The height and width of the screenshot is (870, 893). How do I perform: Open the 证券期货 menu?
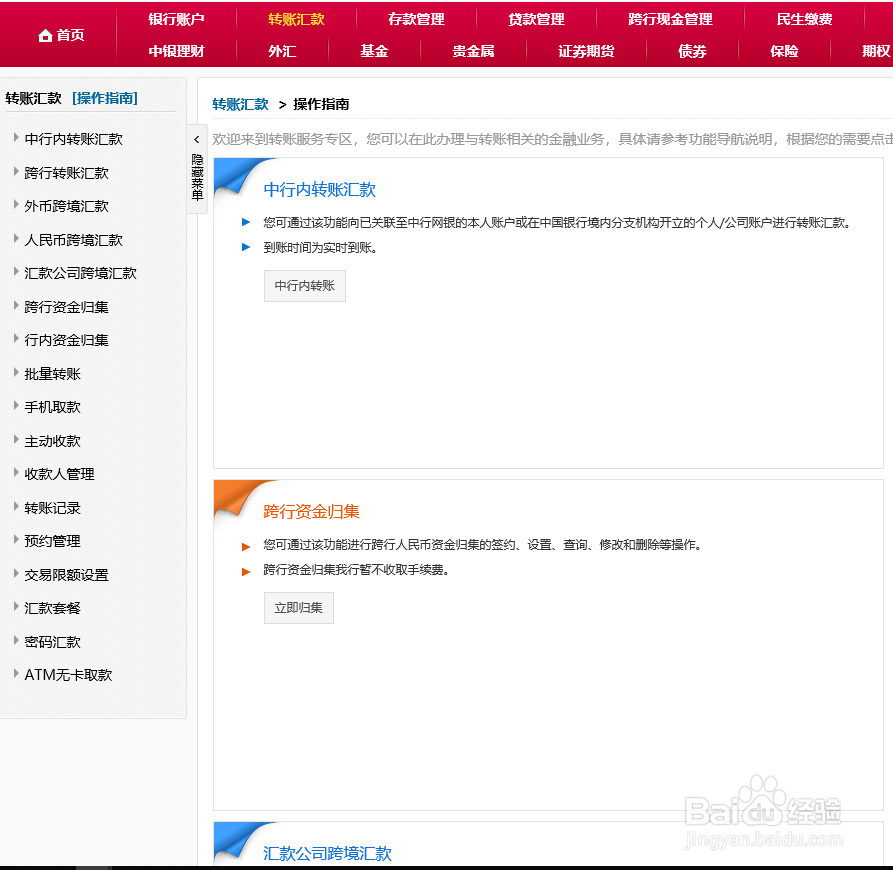[x=586, y=51]
